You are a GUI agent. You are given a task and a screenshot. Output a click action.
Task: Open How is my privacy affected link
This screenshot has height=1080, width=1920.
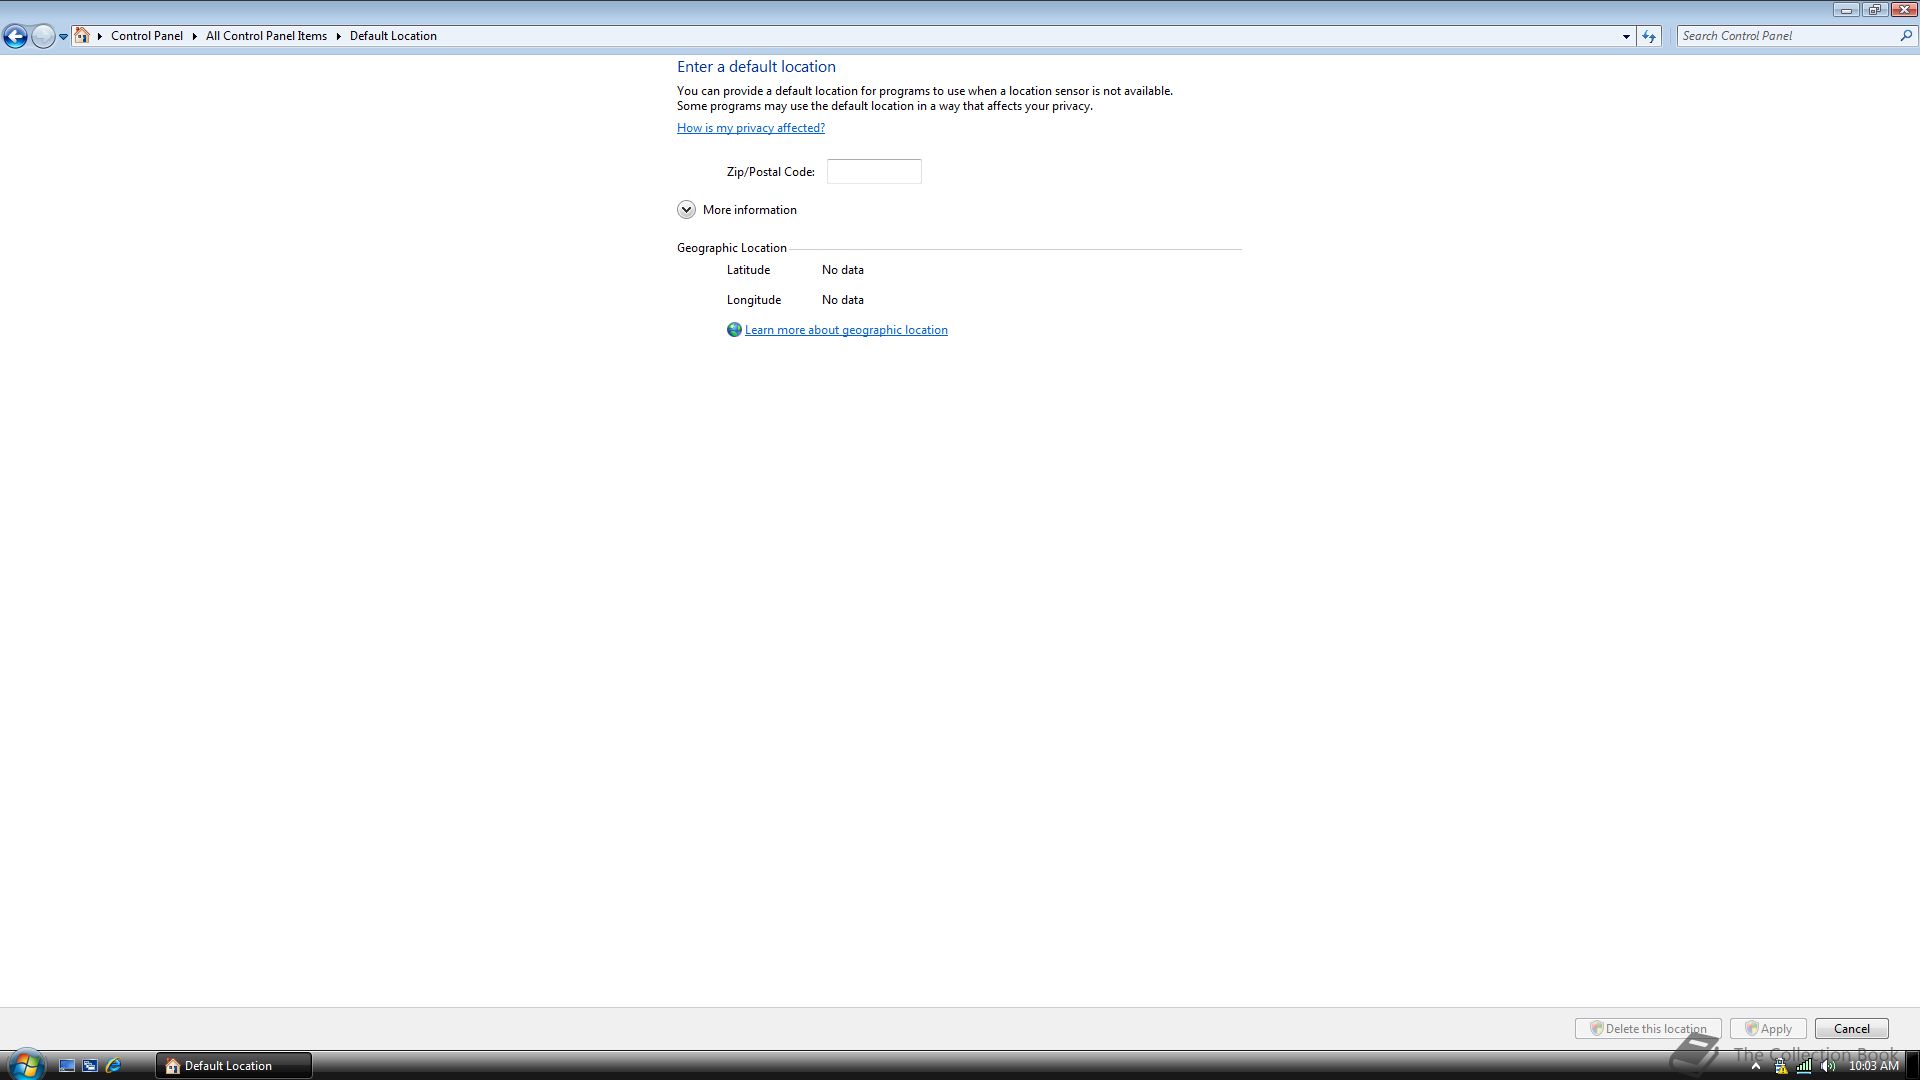pyautogui.click(x=751, y=128)
